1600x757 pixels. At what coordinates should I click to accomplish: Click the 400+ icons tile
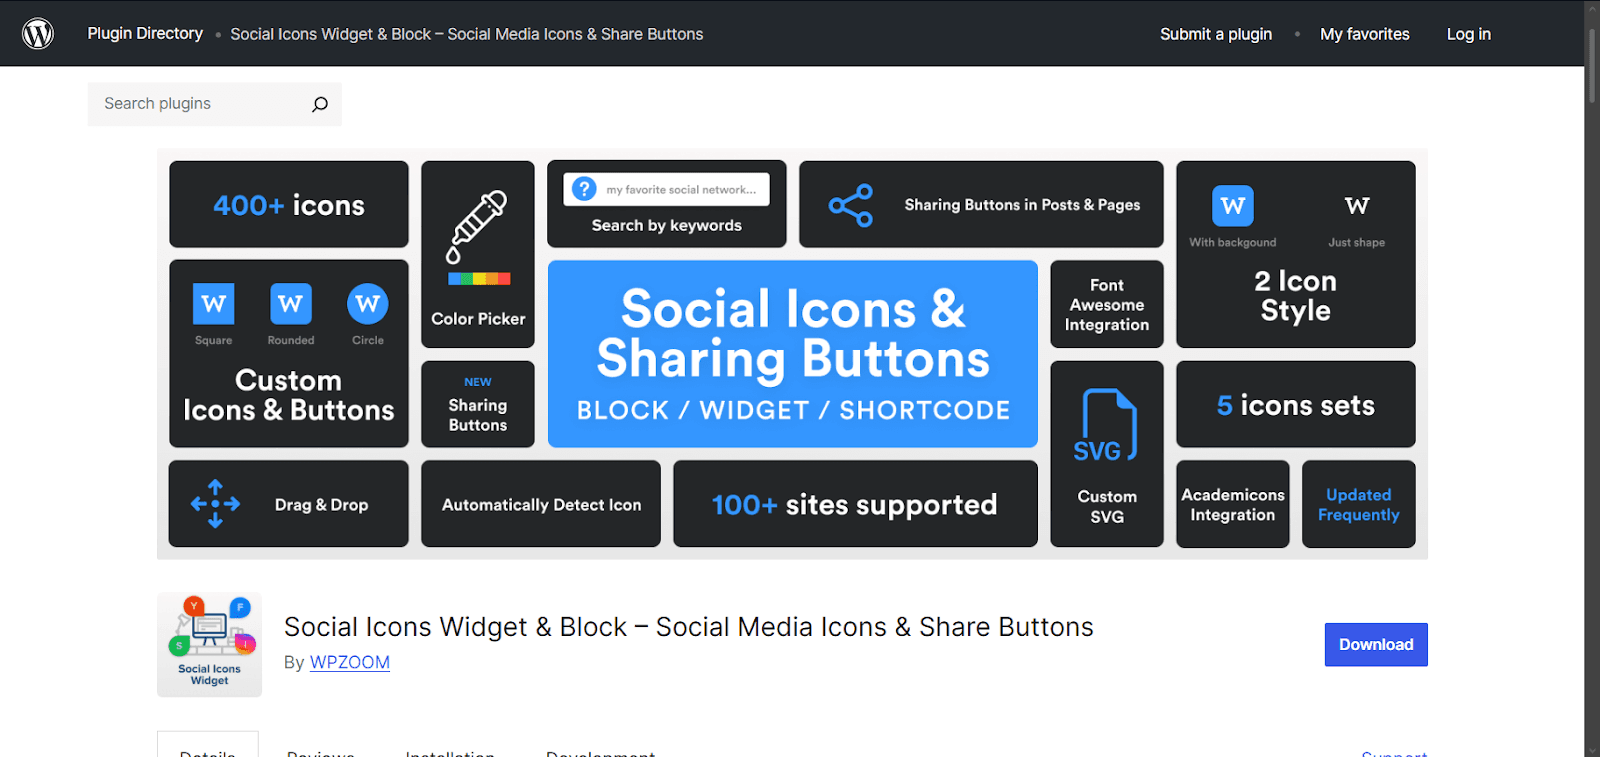(x=289, y=204)
